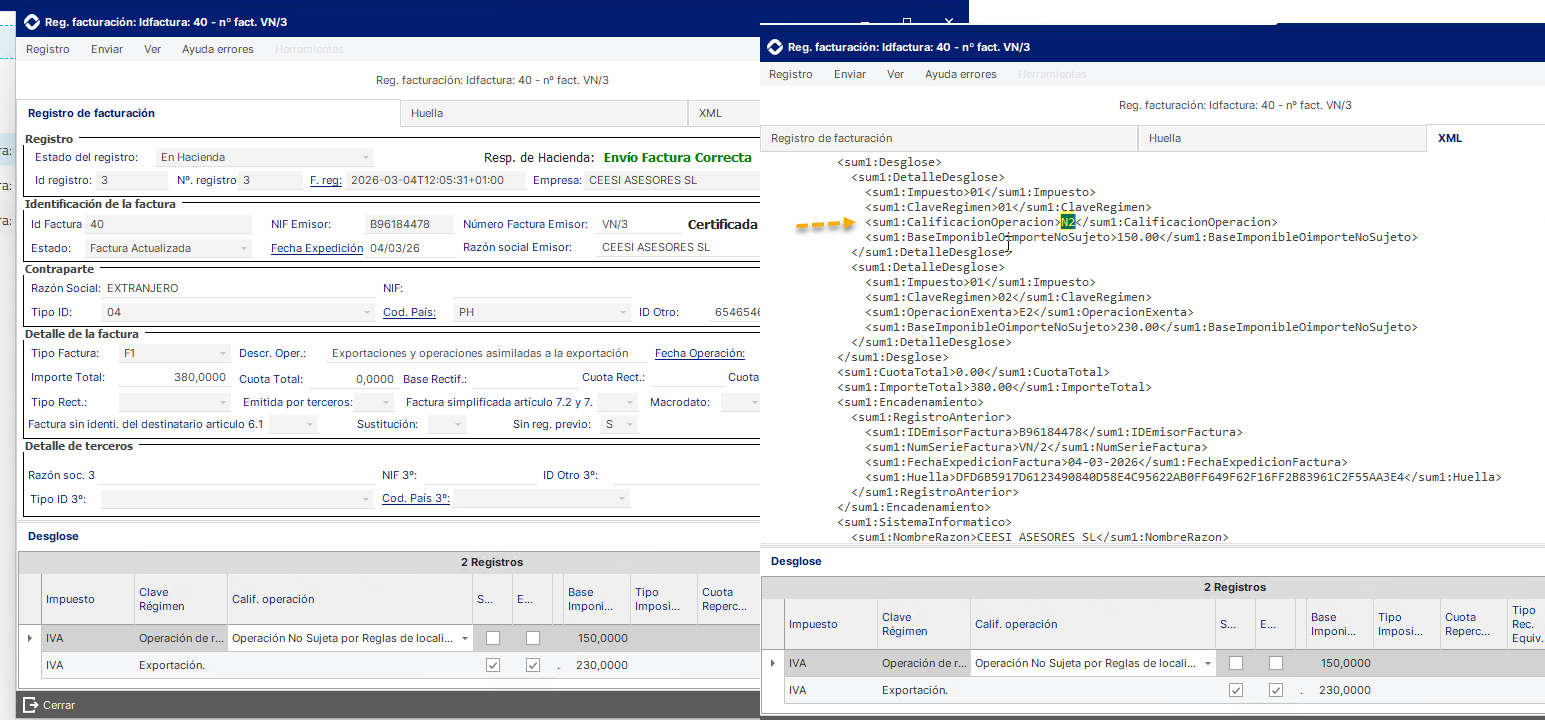Select the Huella tab in the right window
1545x720 pixels.
click(1282, 138)
